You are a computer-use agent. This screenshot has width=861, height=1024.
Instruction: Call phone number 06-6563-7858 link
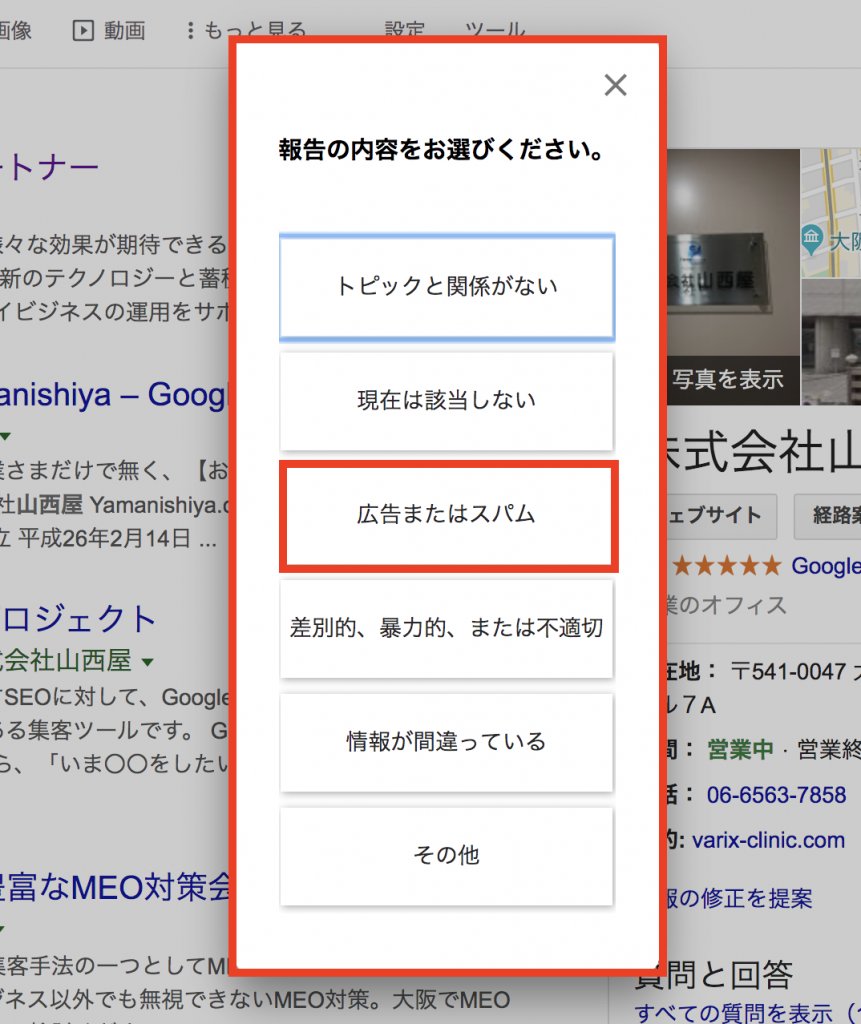(x=776, y=795)
